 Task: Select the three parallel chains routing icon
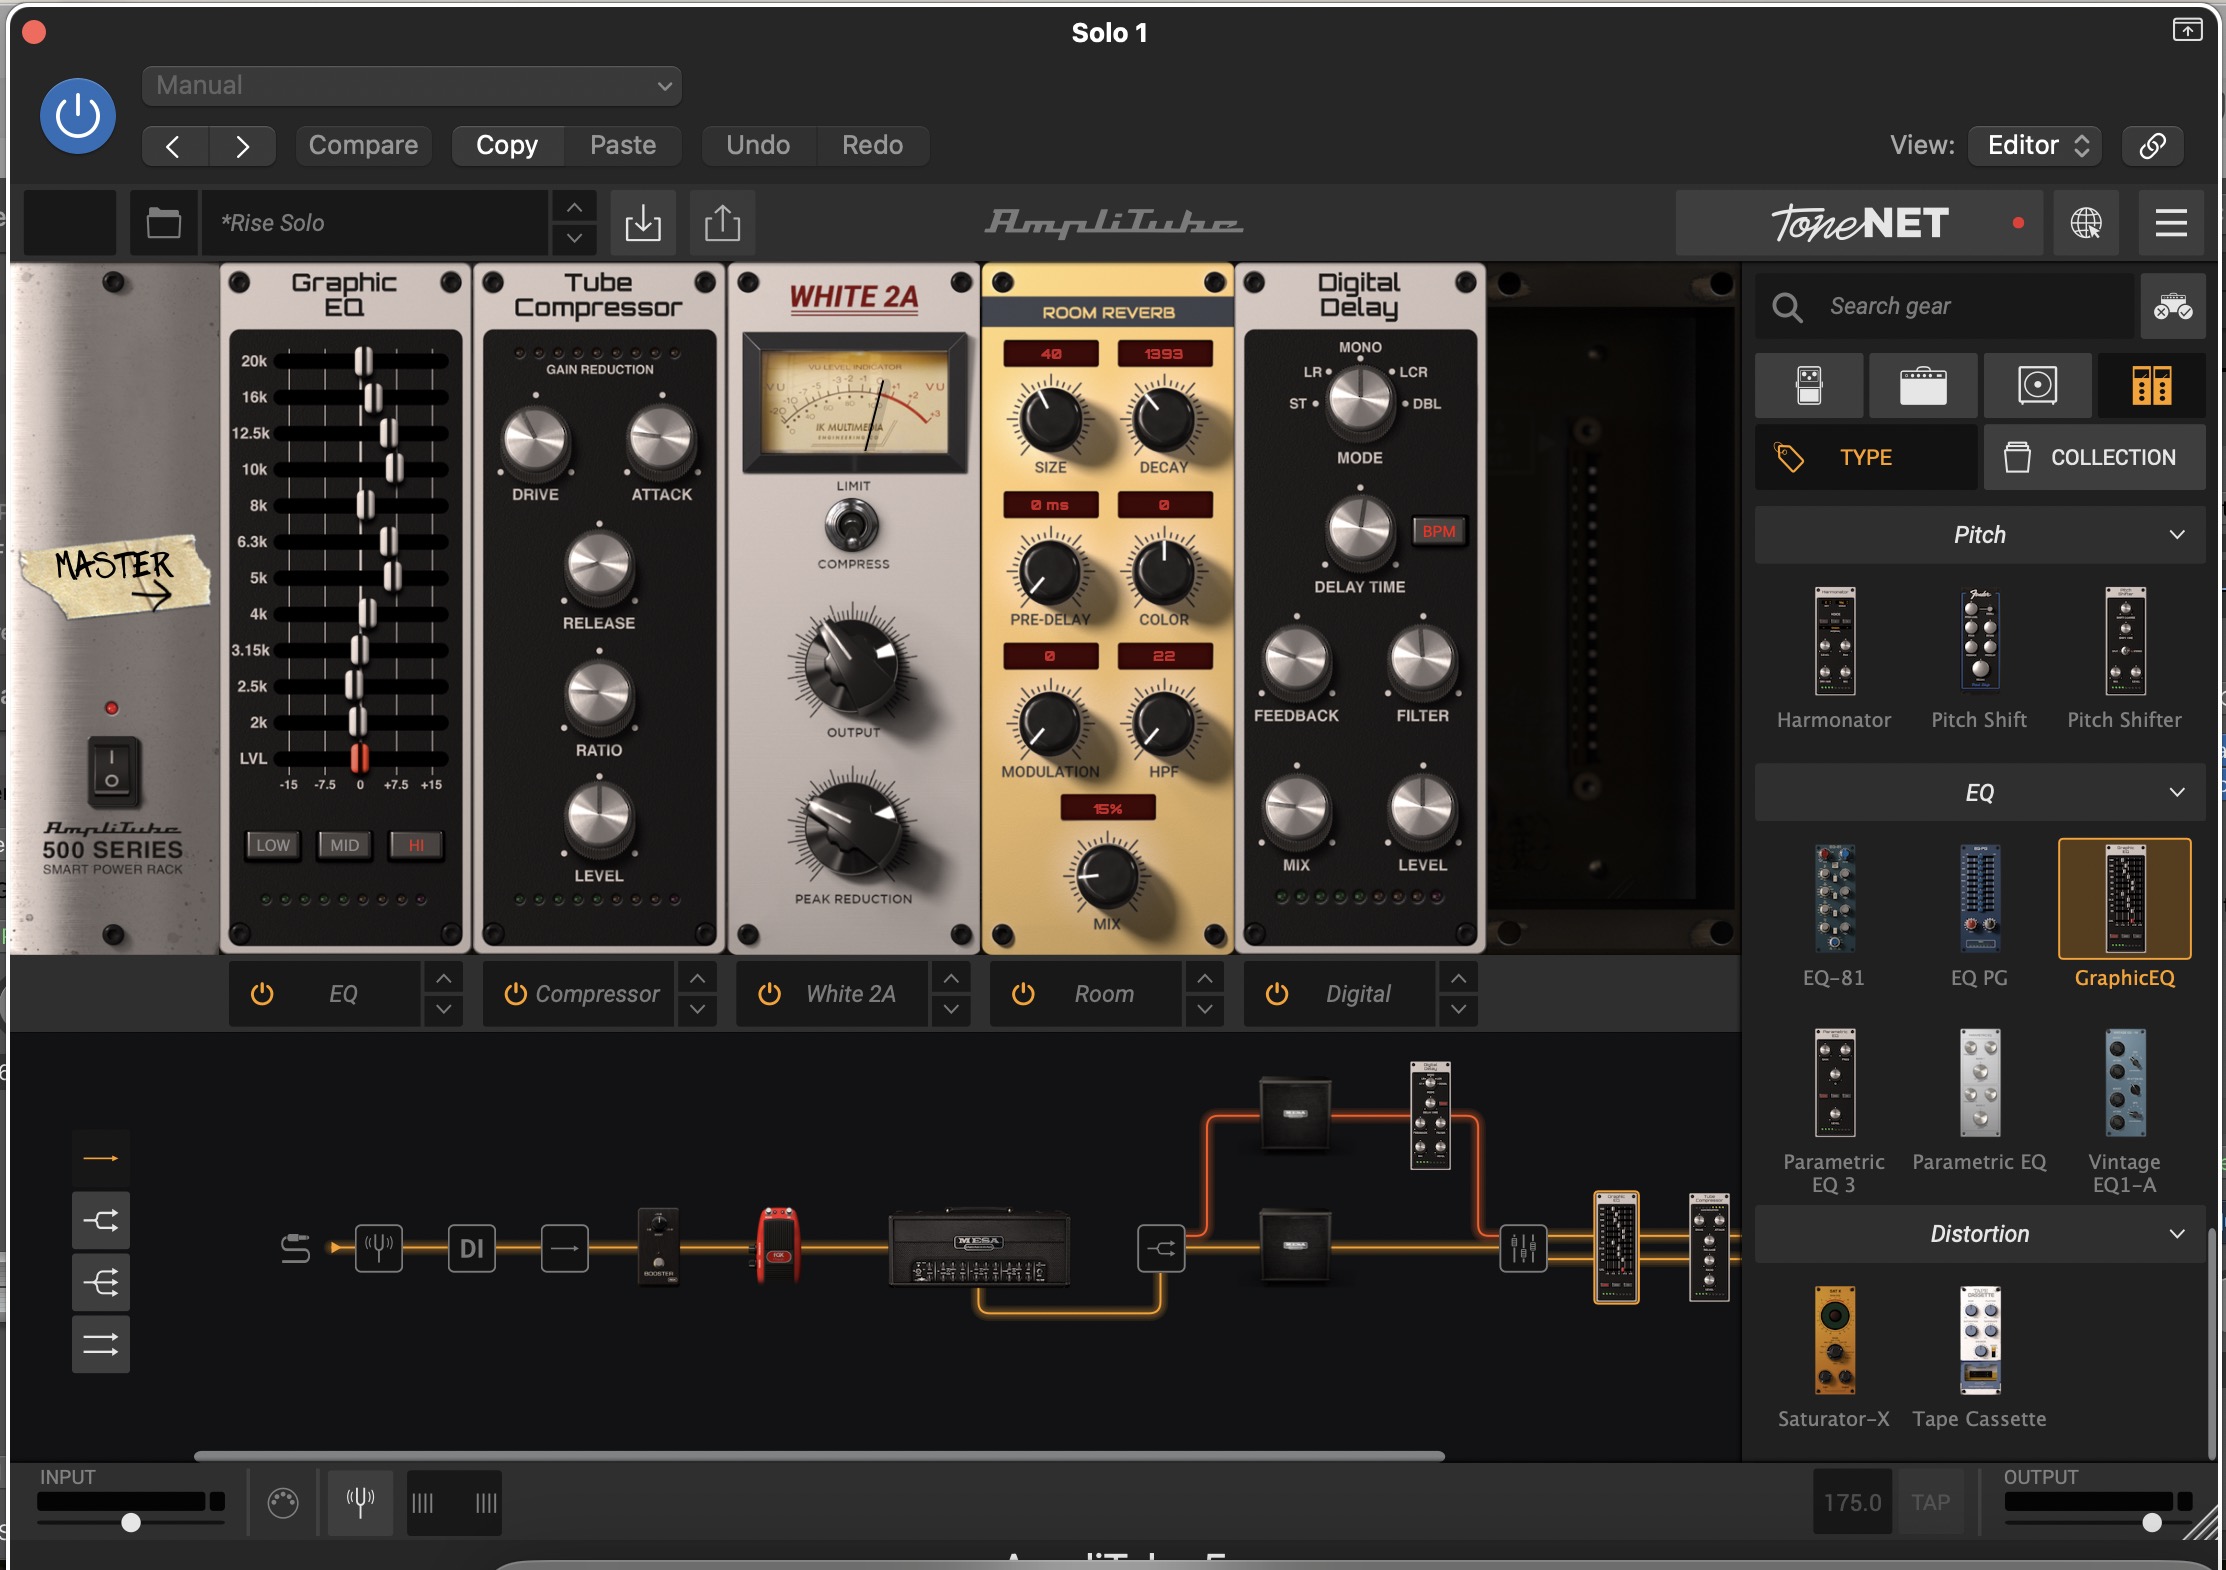point(100,1345)
